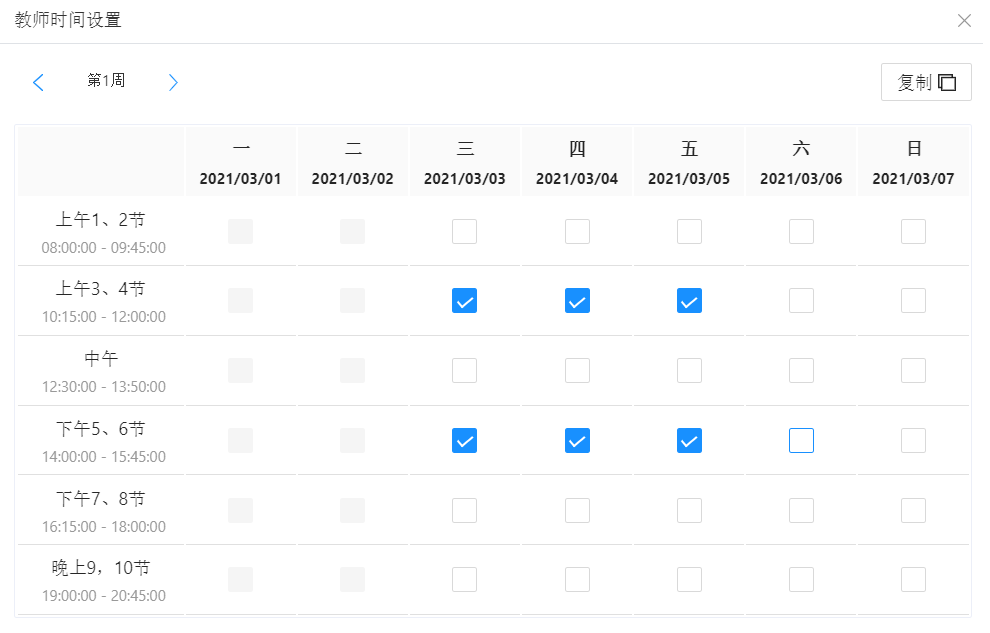Check Thursday 中午 checkbox
The image size is (990, 633).
point(577,371)
